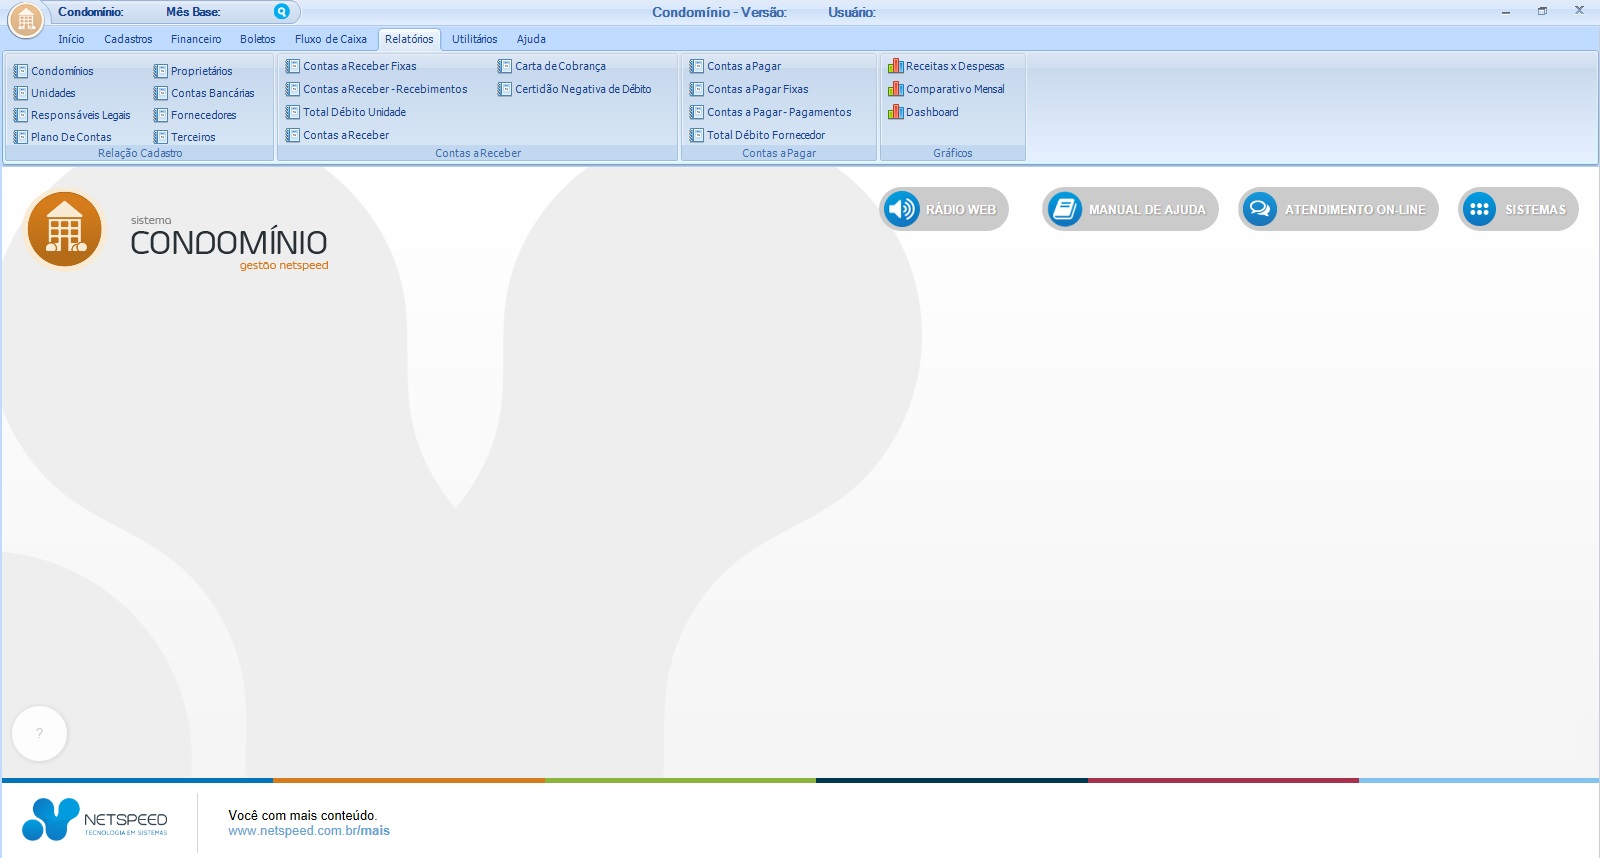Open the Dashboard chart
This screenshot has height=858, width=1600.
[x=924, y=112]
